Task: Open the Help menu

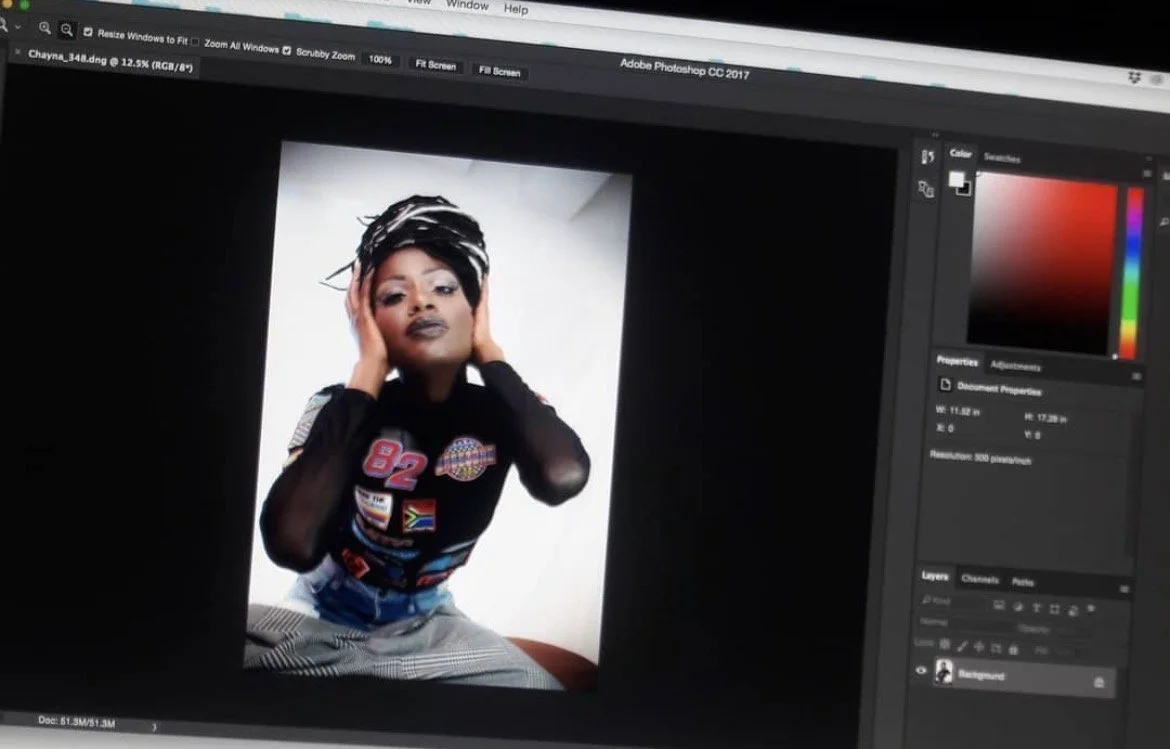Action: coord(516,9)
